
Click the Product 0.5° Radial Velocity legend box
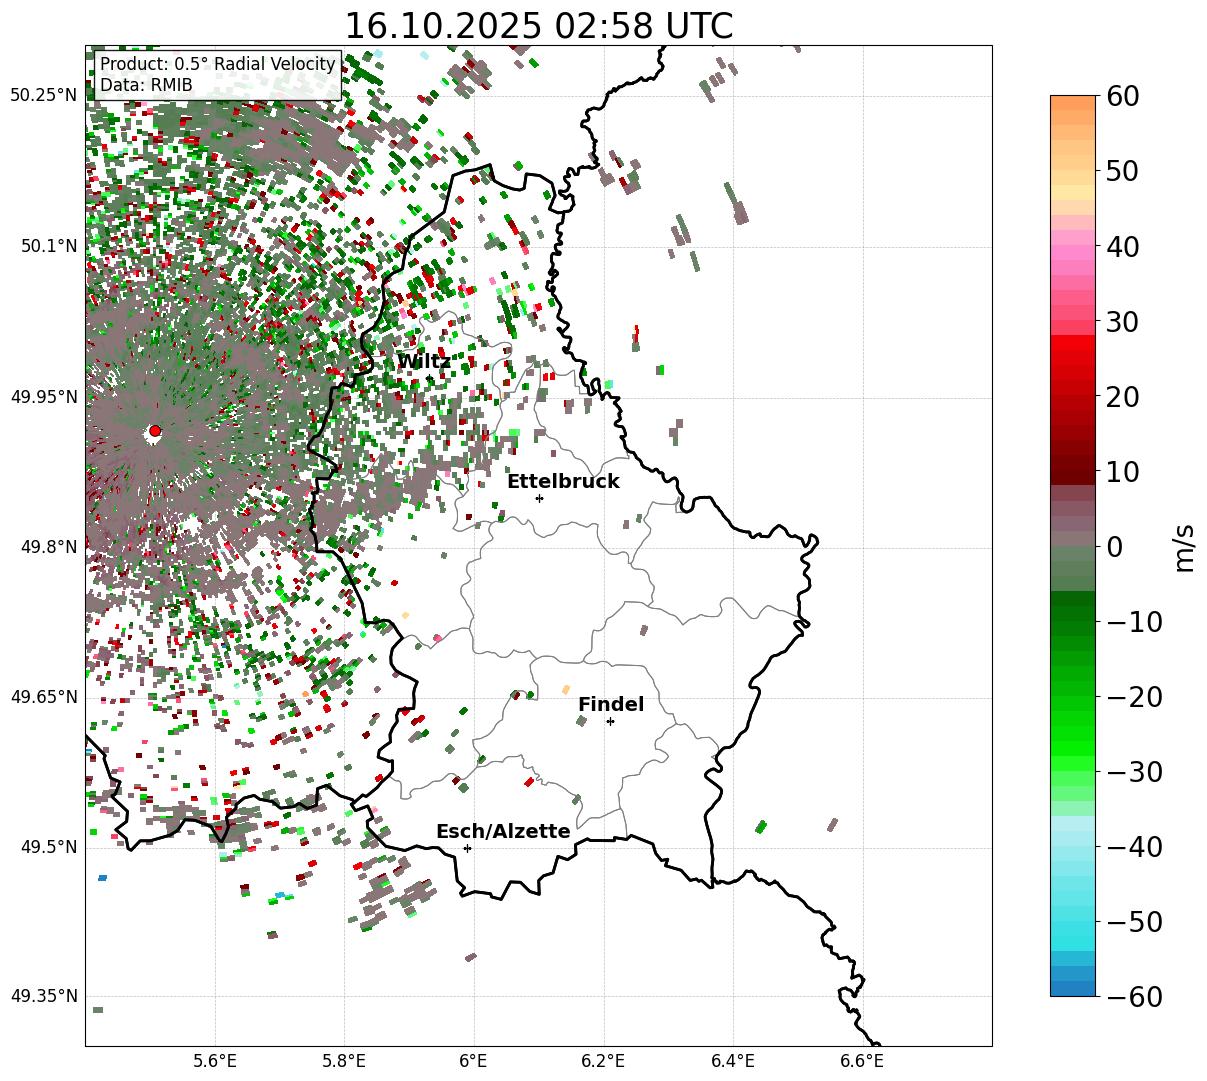pos(217,75)
